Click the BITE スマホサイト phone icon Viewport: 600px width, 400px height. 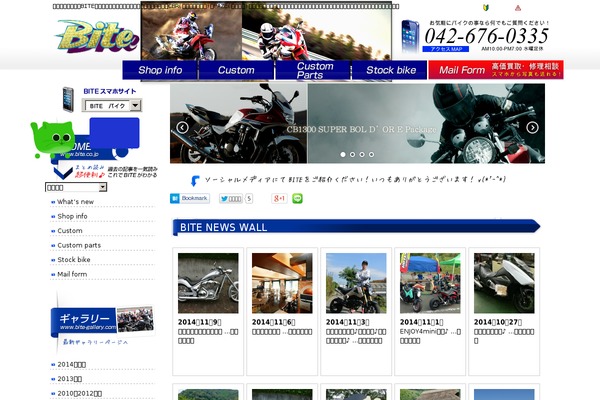tap(68, 100)
